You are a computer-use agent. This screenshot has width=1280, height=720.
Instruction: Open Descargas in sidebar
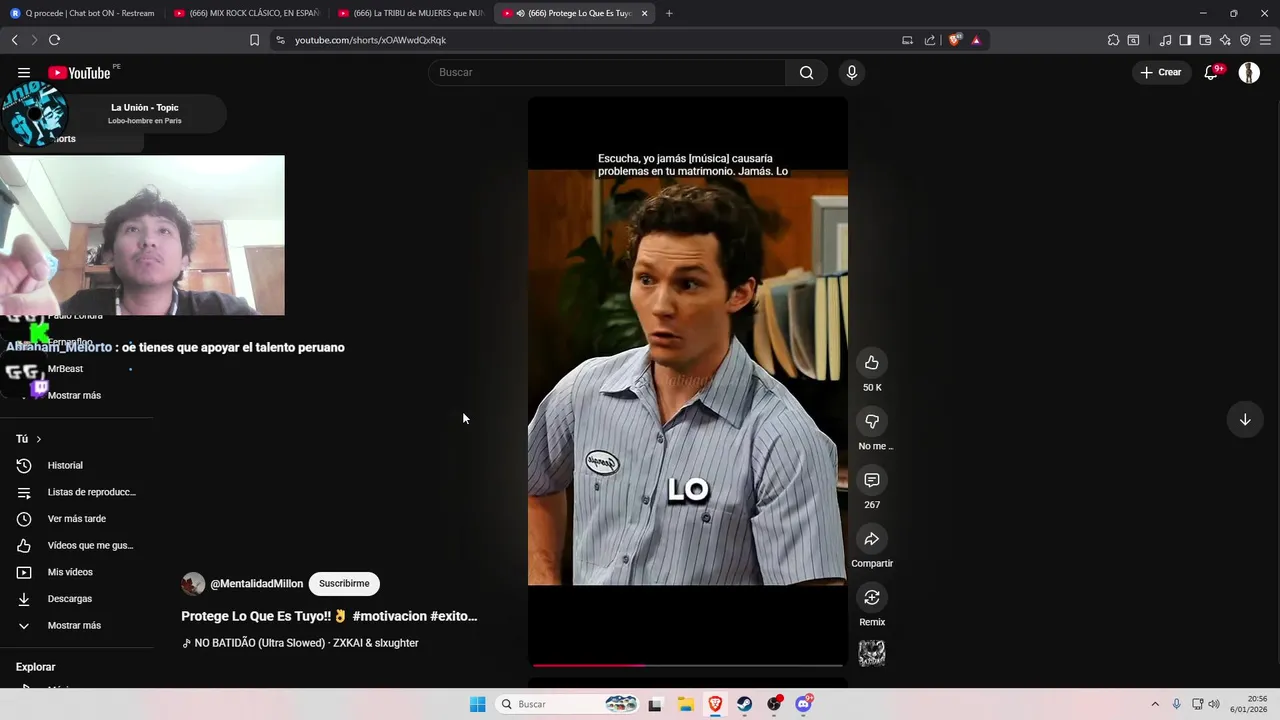(73, 599)
